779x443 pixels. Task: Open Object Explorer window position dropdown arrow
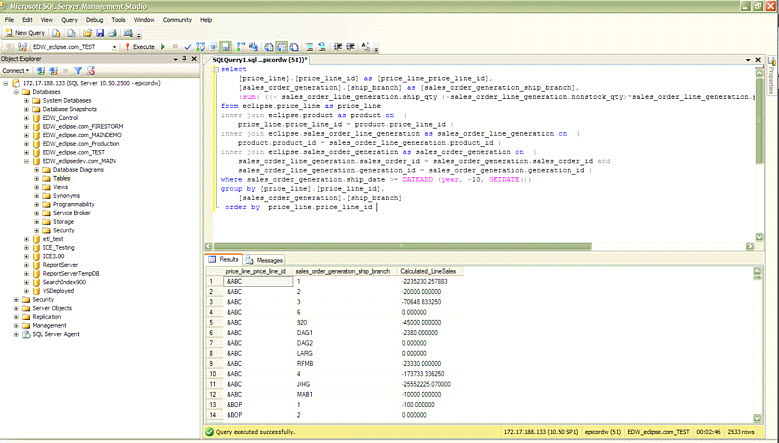(x=175, y=59)
